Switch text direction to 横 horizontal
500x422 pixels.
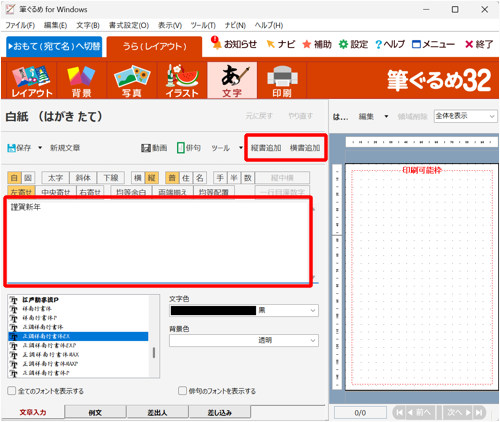138,178
